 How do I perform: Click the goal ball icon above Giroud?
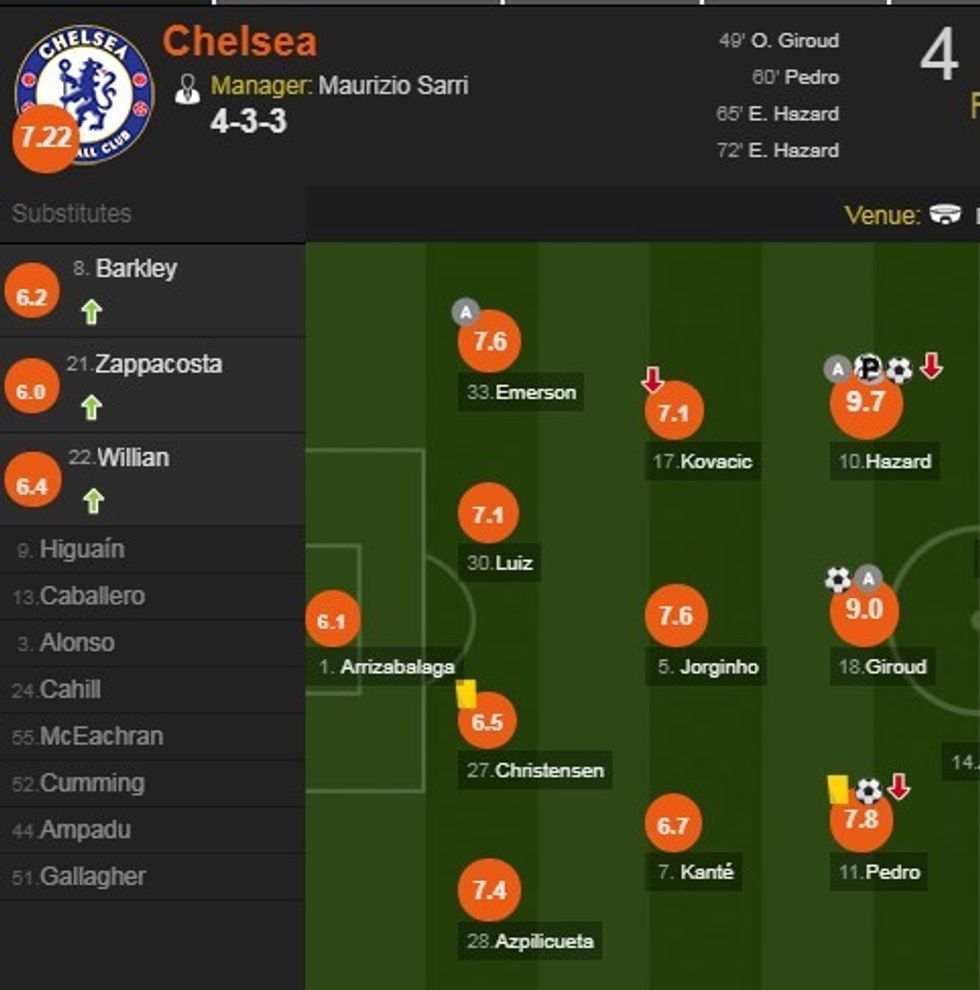(838, 579)
